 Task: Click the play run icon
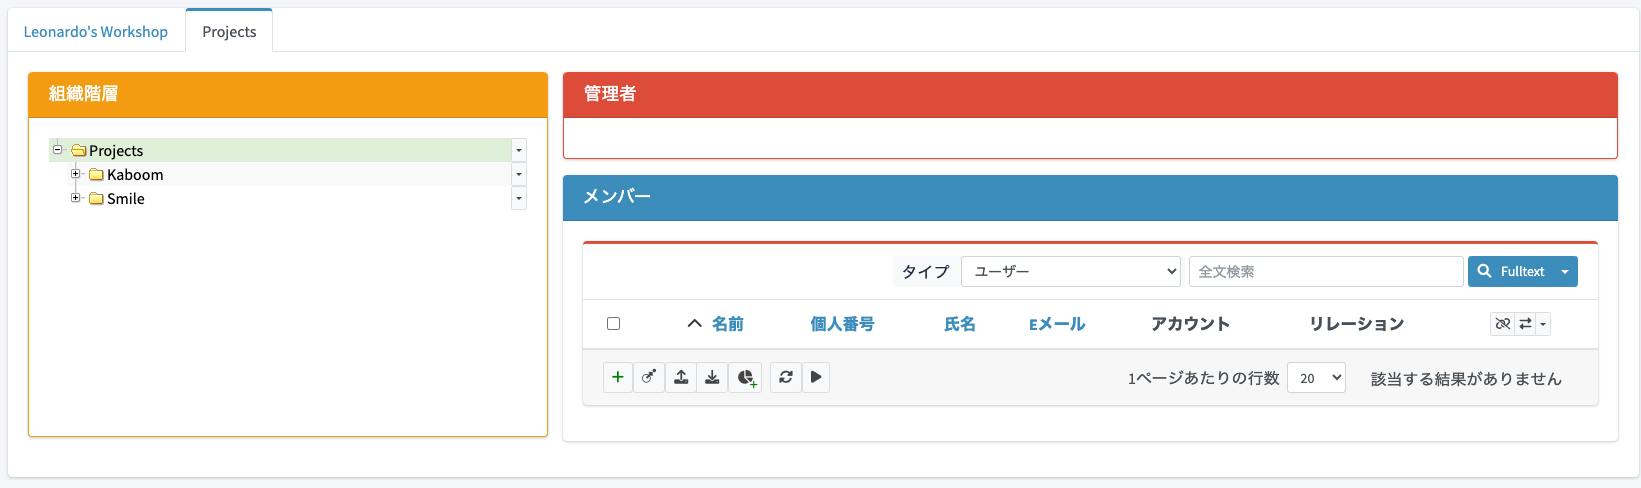[x=816, y=377]
